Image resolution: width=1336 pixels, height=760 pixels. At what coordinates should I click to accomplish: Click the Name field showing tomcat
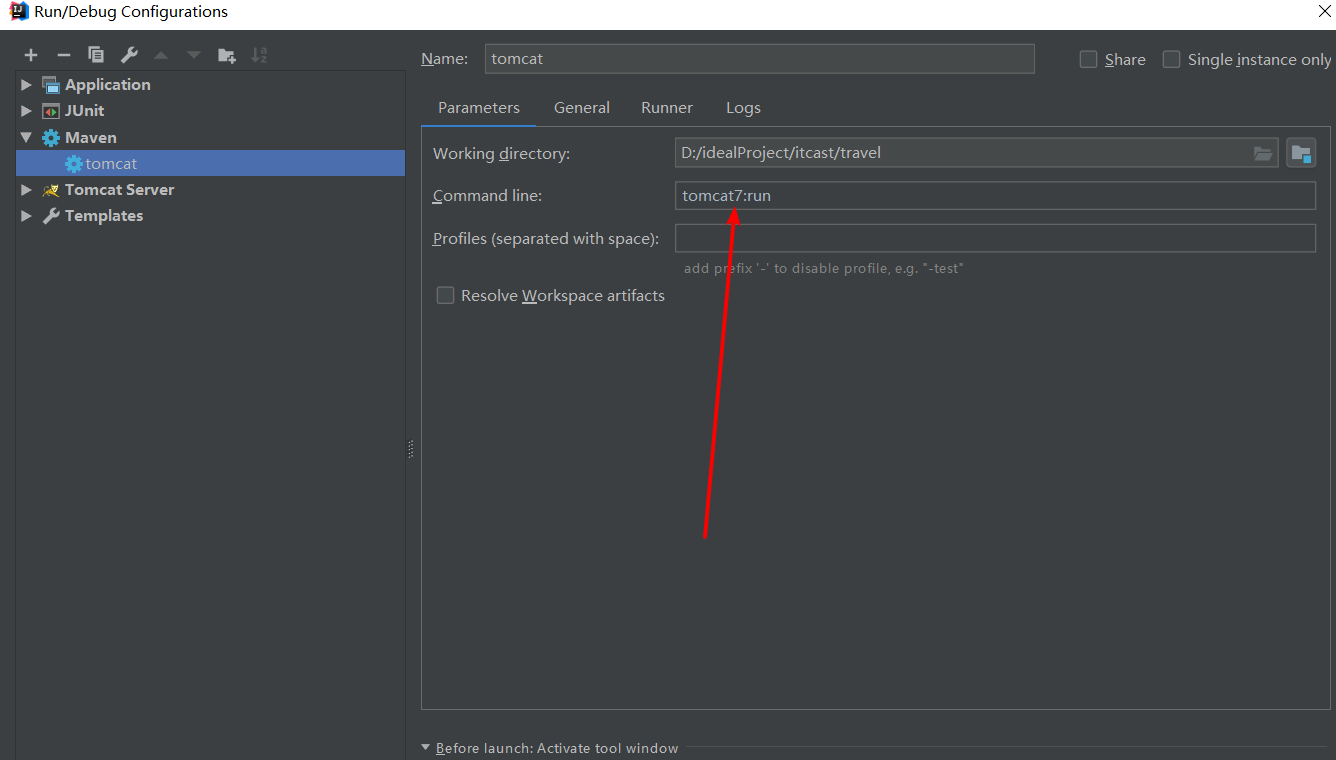pos(760,59)
